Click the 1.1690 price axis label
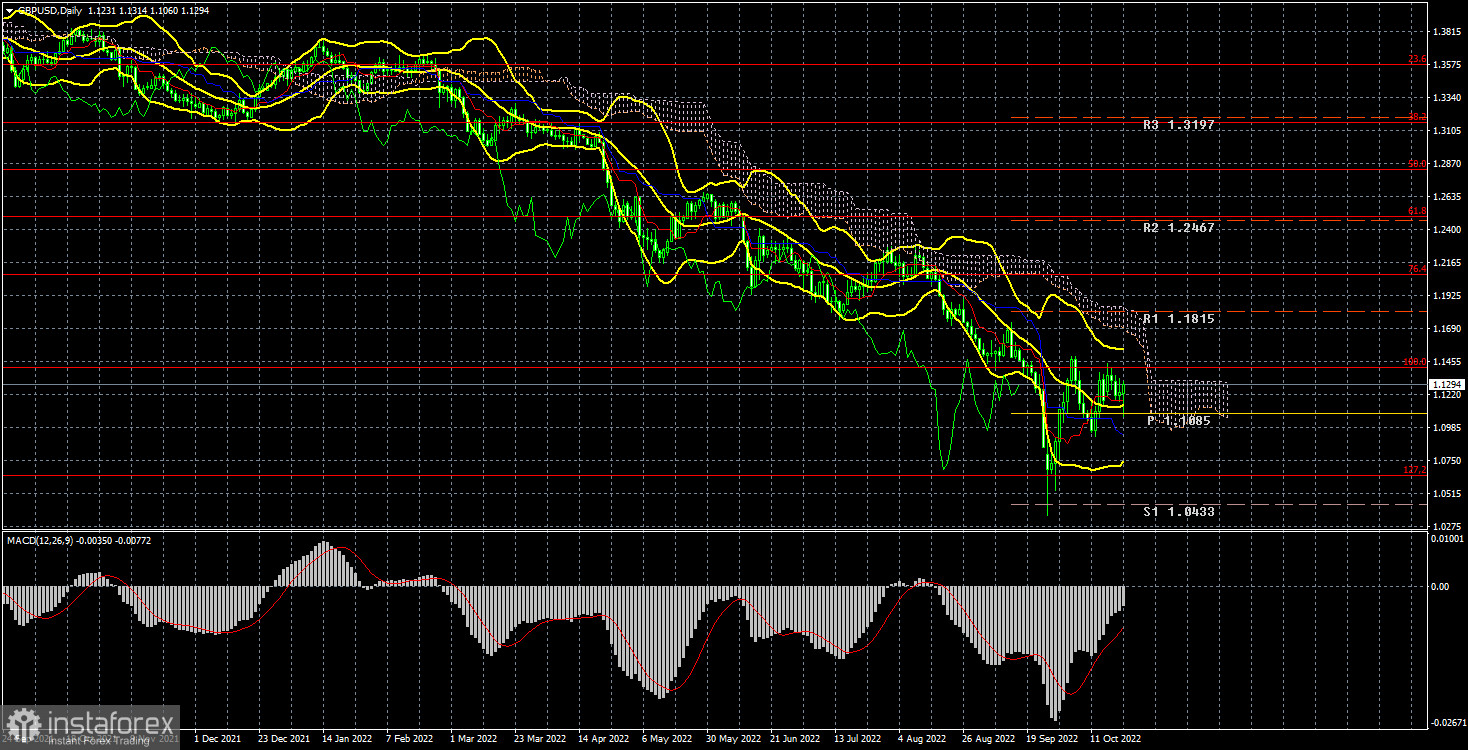Viewport: 1468px width, 750px height. (x=1446, y=329)
